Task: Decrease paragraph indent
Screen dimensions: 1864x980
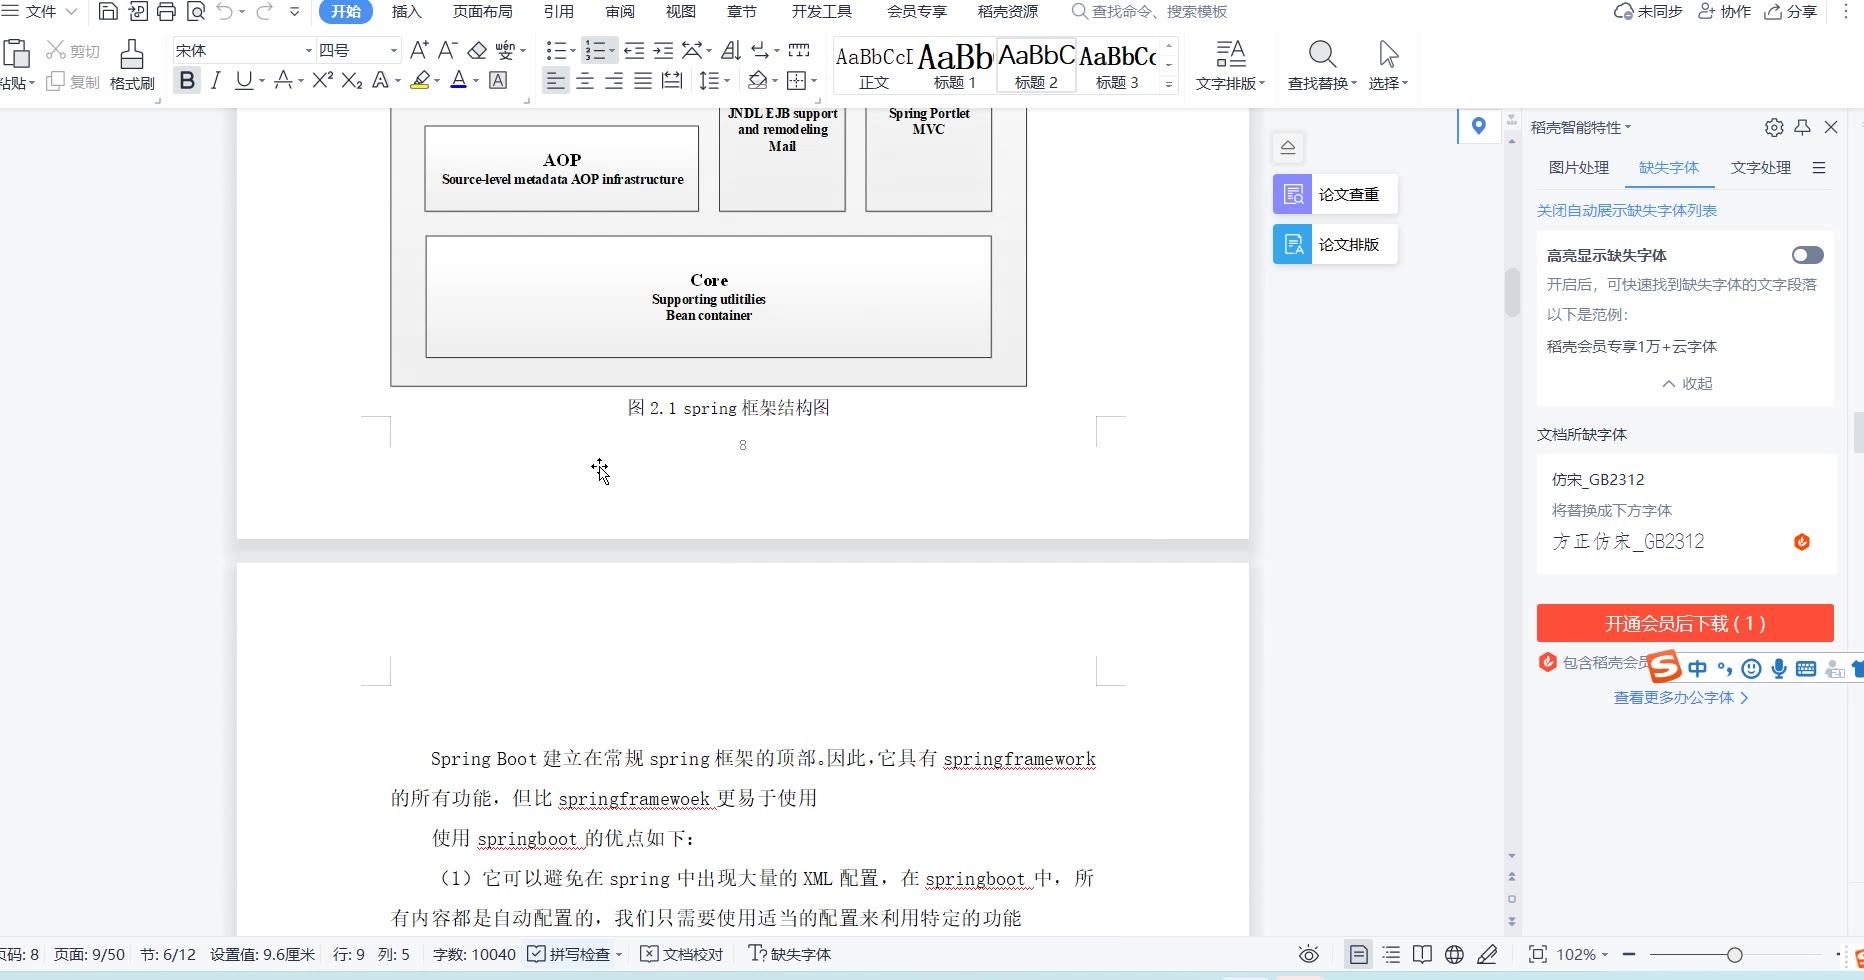Action: coord(634,50)
